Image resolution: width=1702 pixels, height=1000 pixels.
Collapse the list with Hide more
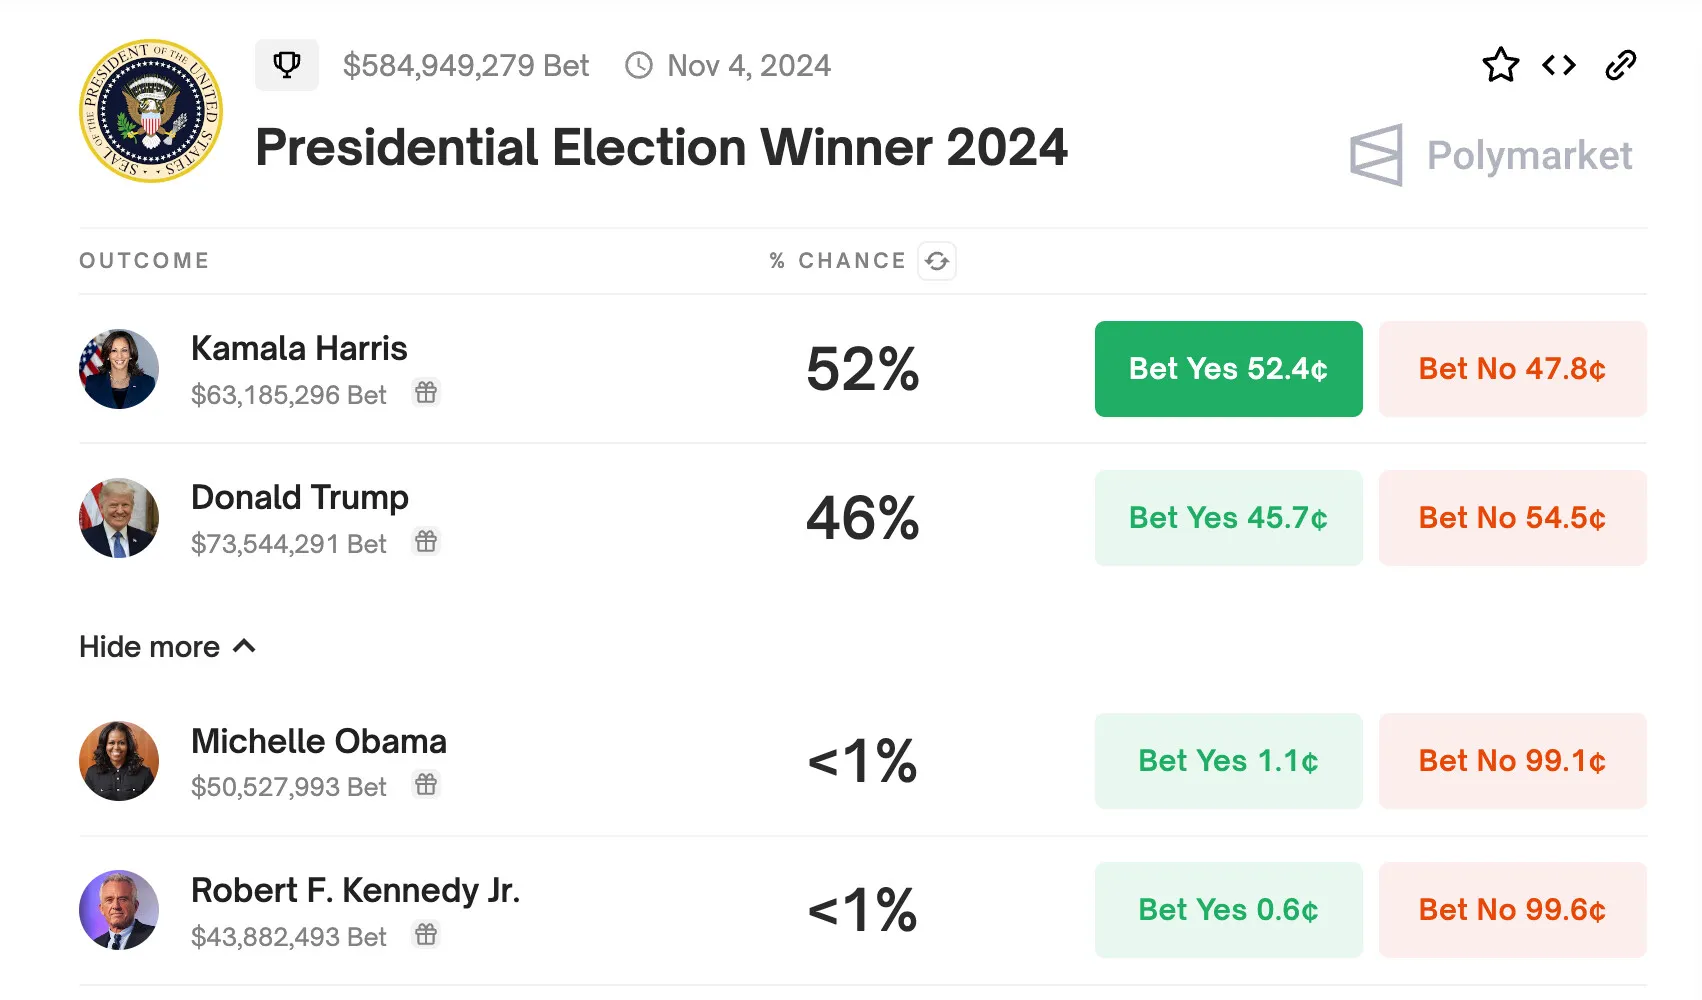(167, 647)
